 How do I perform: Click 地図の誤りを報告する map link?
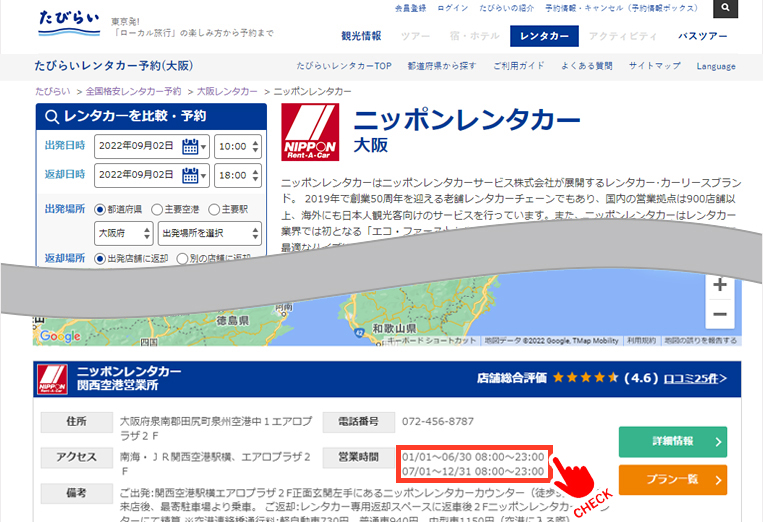(x=701, y=341)
